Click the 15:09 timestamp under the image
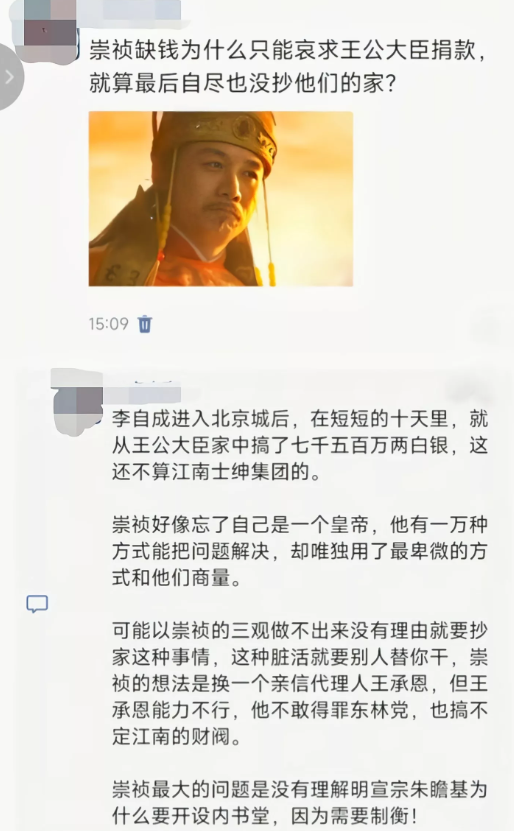The height and width of the screenshot is (831, 514). [x=109, y=323]
